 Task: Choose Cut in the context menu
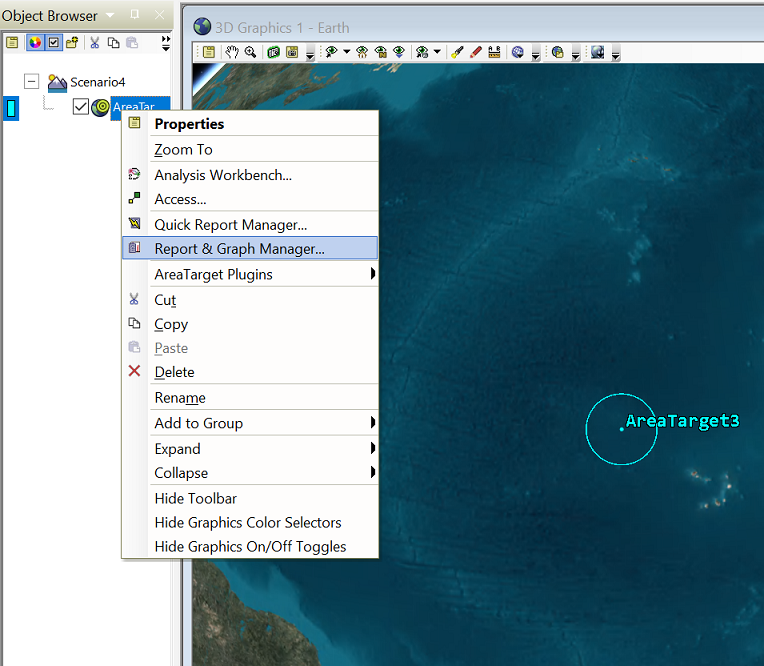250,300
